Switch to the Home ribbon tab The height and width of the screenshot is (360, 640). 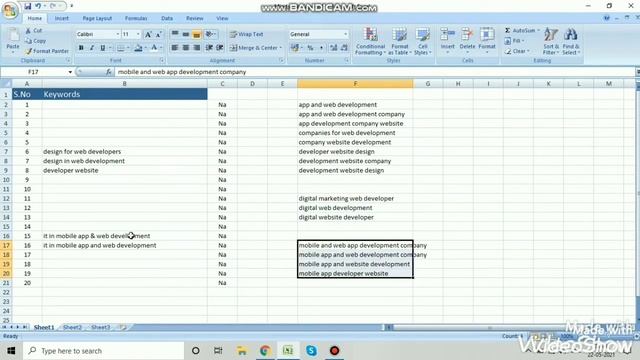(x=35, y=18)
